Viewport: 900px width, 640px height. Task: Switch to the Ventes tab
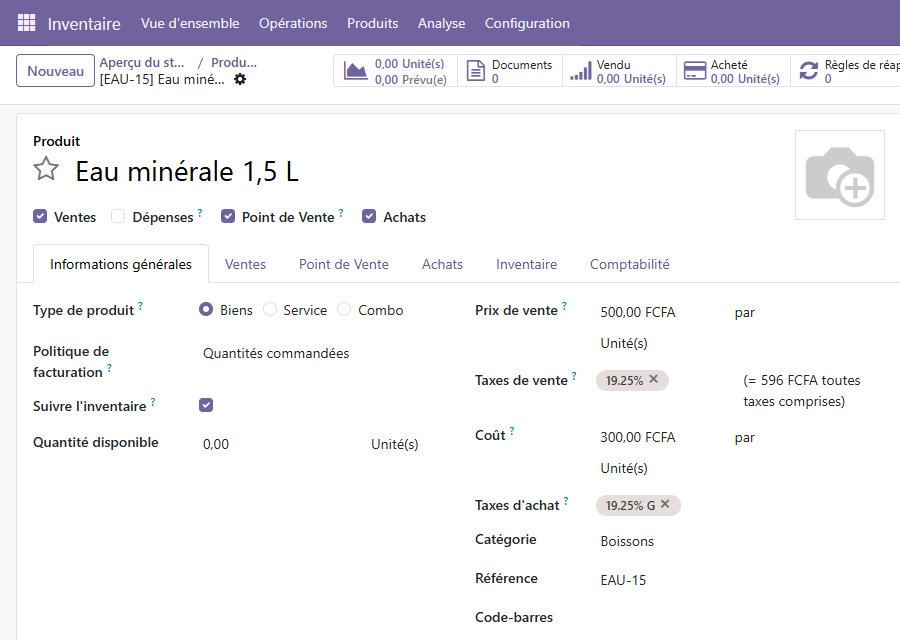tap(245, 264)
